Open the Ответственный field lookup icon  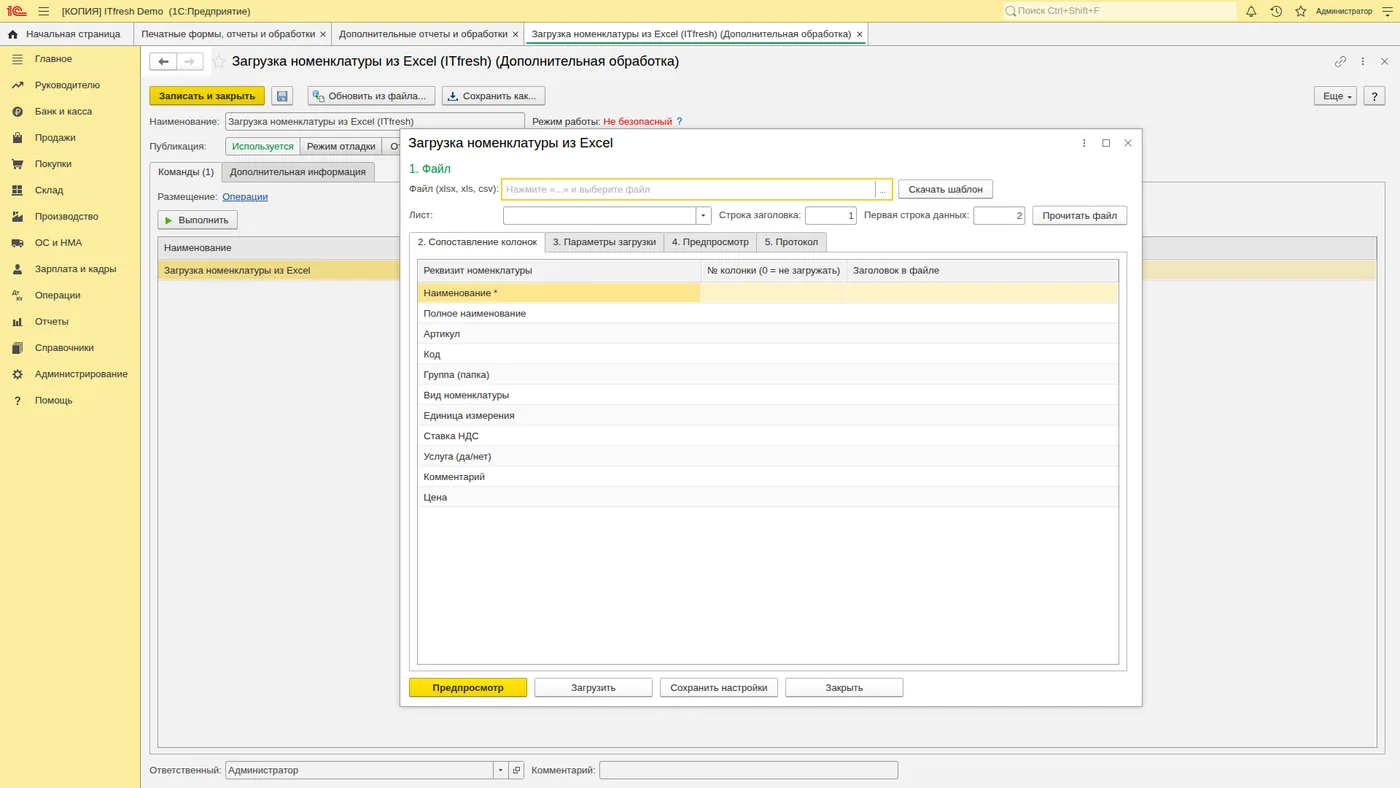click(x=516, y=770)
